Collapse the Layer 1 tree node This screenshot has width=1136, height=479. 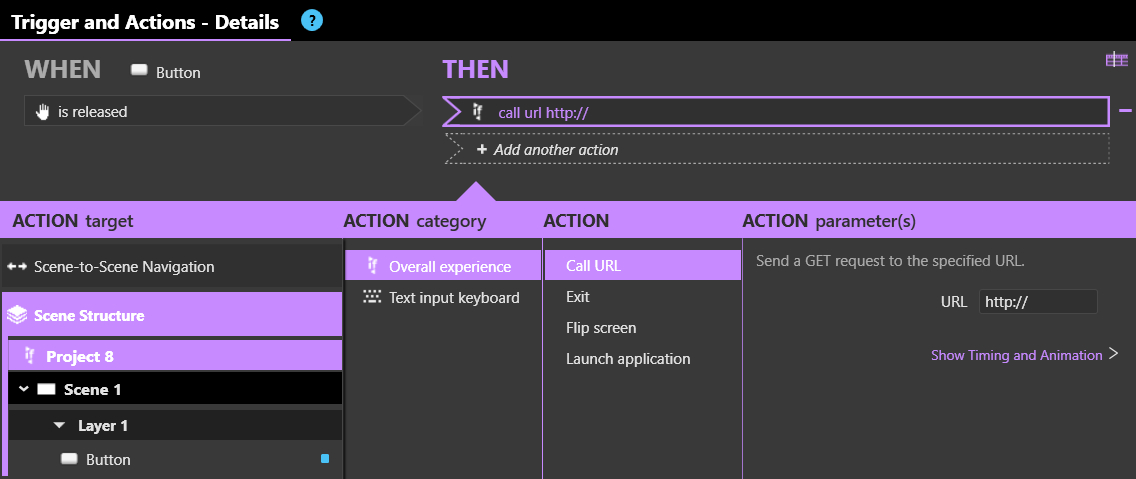(x=59, y=425)
